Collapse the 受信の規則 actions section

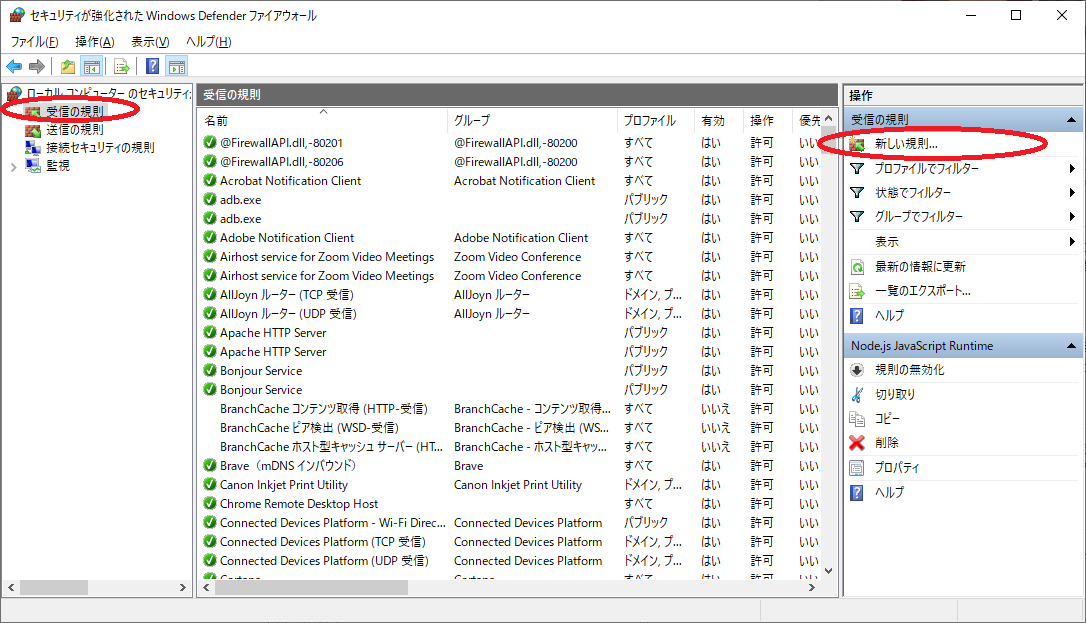(x=1072, y=119)
